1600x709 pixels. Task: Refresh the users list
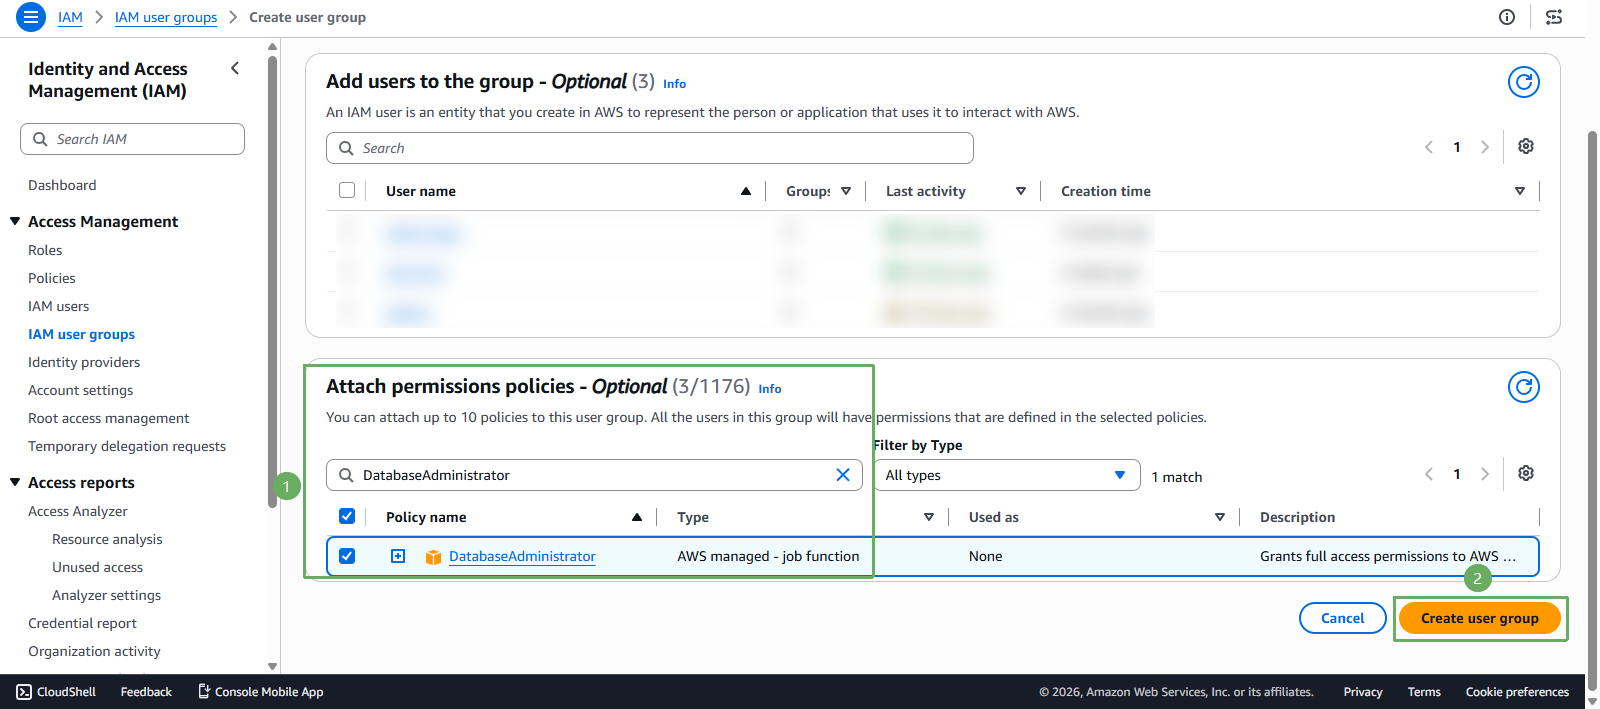click(1524, 82)
